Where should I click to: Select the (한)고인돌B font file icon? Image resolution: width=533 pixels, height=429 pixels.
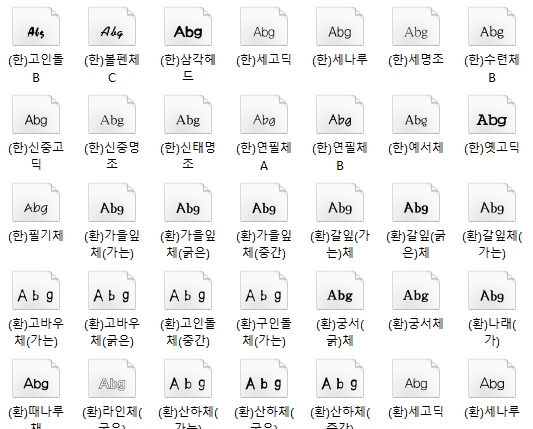36,27
